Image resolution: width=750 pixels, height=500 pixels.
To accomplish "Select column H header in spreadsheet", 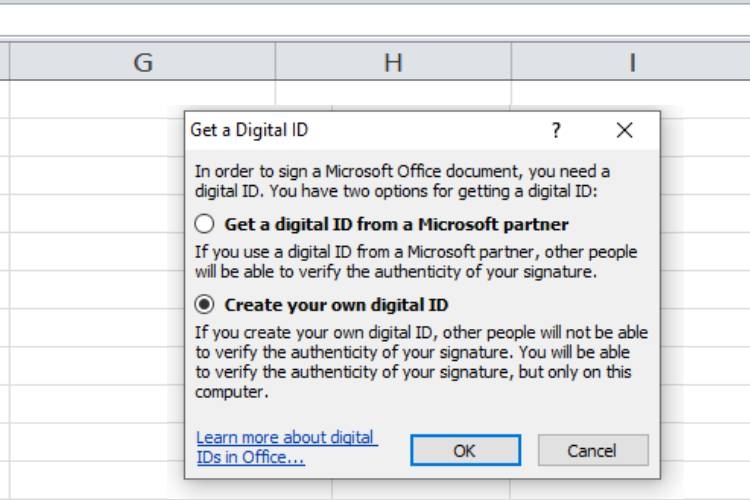I will (x=393, y=62).
